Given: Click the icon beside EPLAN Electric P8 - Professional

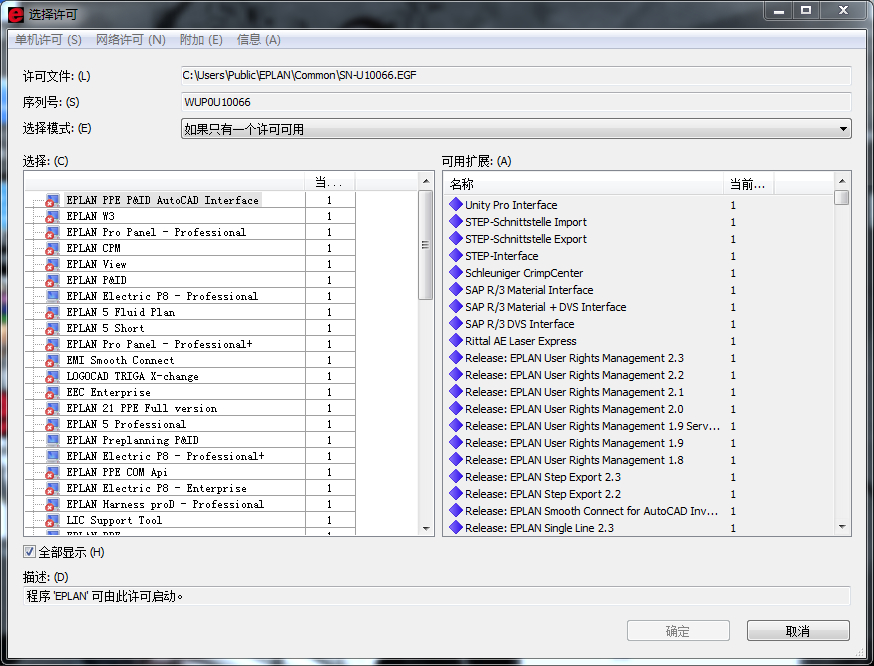Looking at the screenshot, I should (x=52, y=296).
